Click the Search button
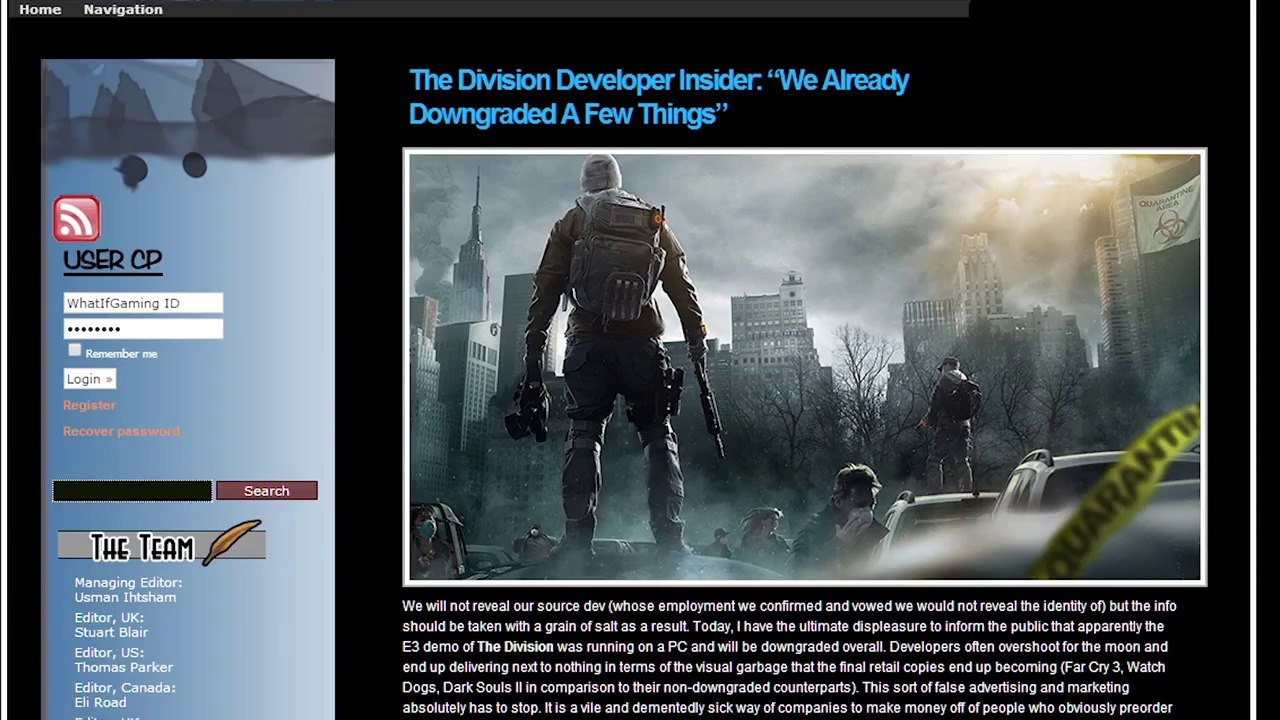The width and height of the screenshot is (1280, 720). tap(267, 490)
